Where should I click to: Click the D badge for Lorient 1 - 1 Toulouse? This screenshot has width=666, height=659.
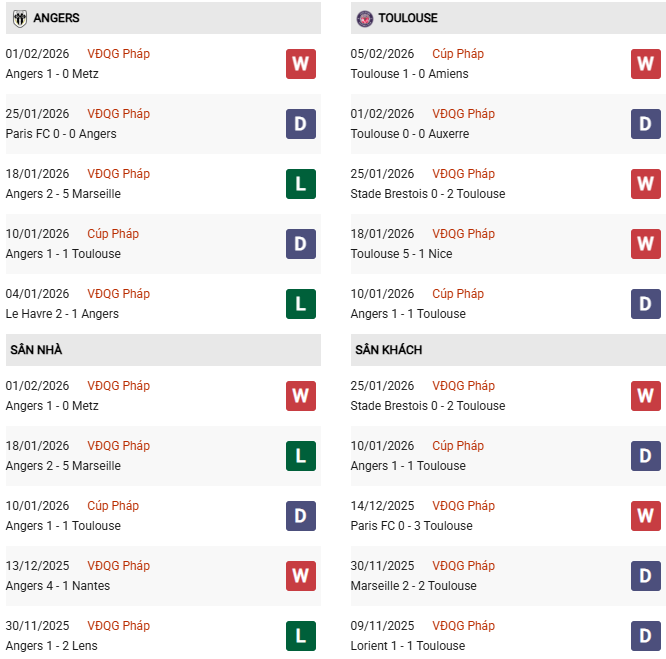click(646, 636)
